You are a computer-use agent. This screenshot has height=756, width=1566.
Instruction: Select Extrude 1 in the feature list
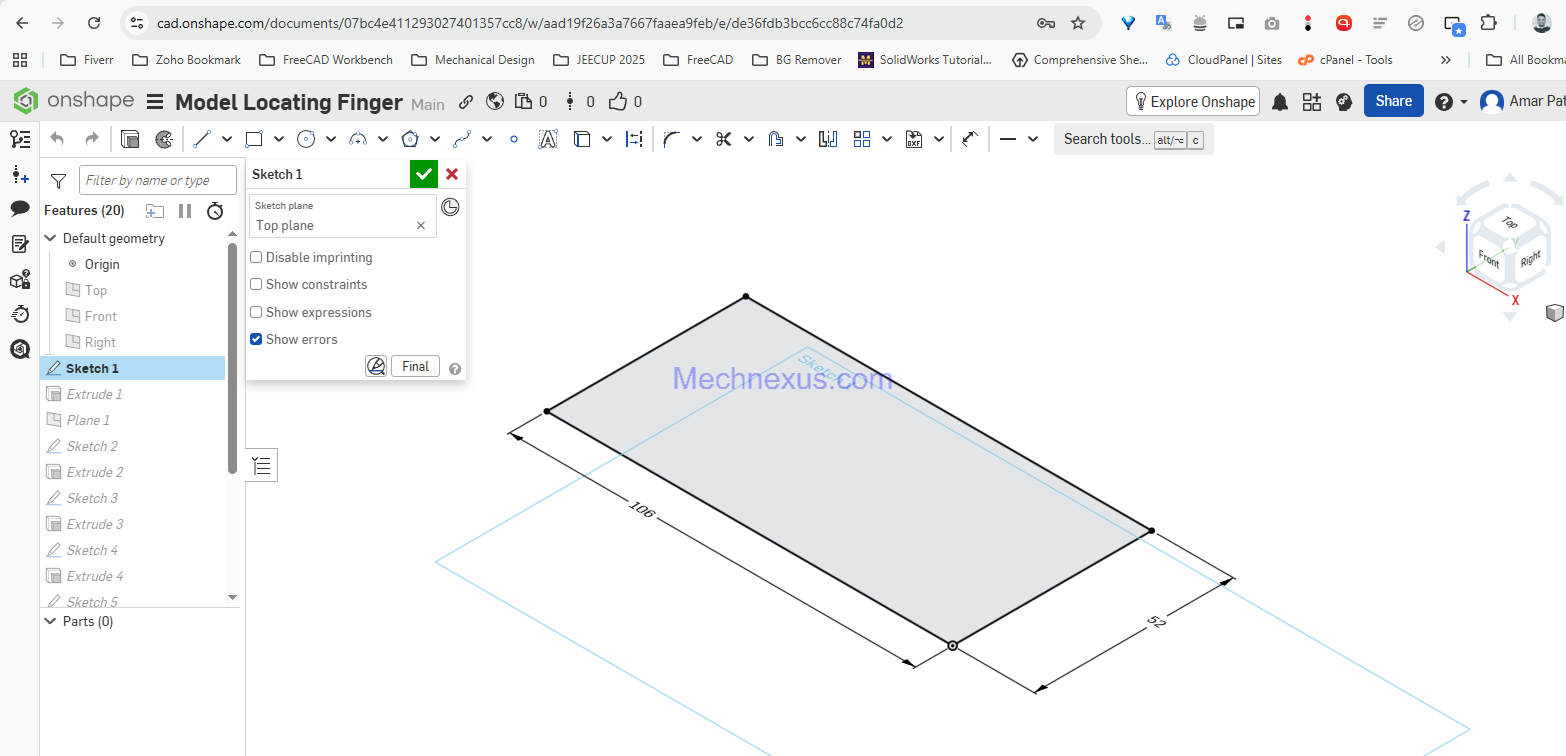click(x=94, y=394)
